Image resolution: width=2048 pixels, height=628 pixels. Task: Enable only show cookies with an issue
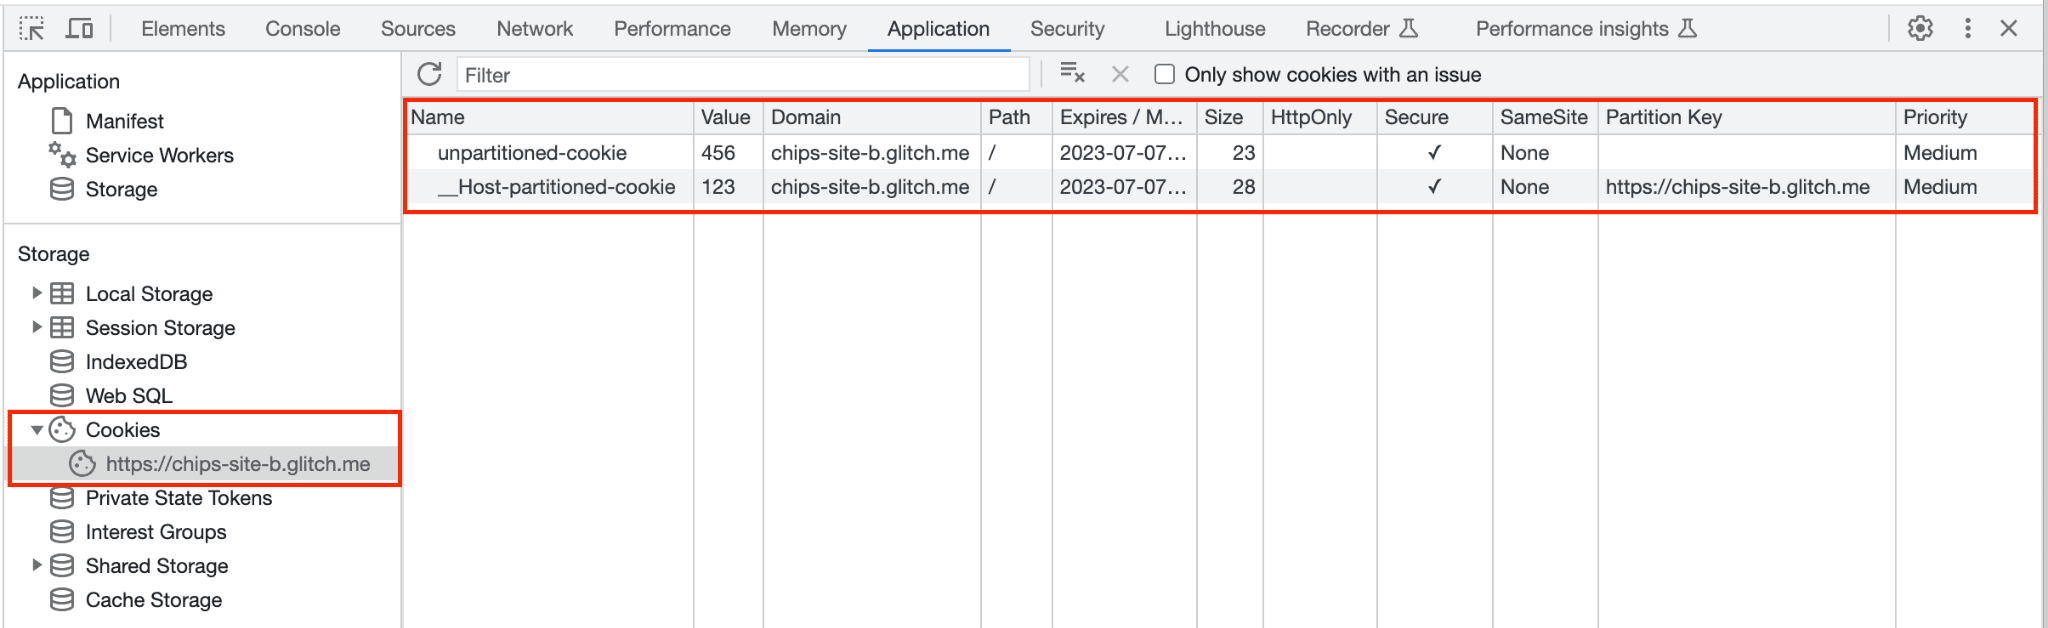[1164, 75]
